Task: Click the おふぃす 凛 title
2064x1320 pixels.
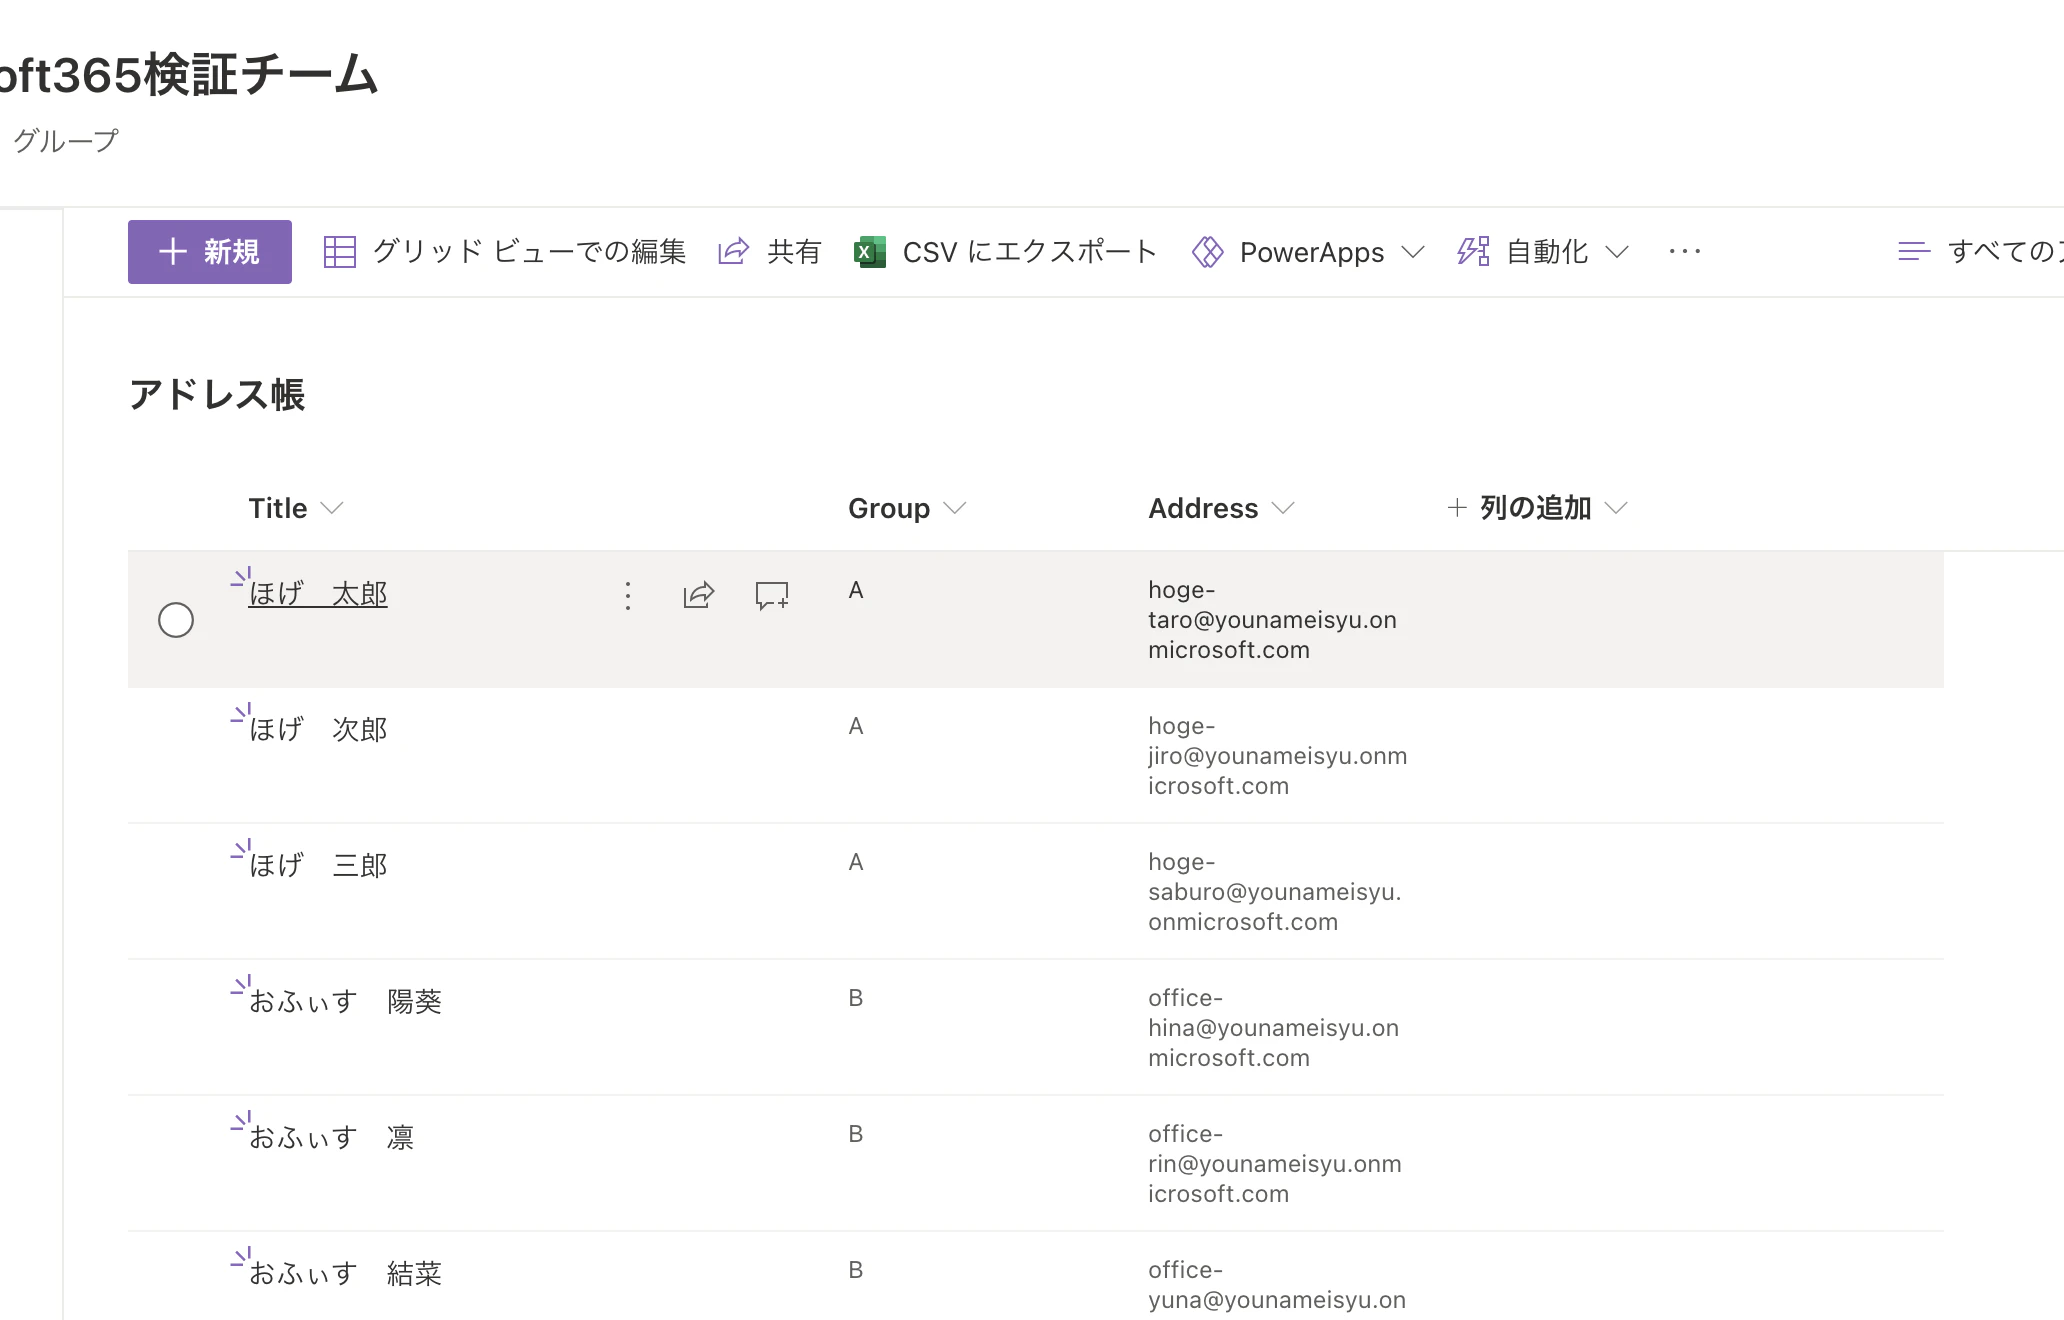Action: click(331, 1138)
